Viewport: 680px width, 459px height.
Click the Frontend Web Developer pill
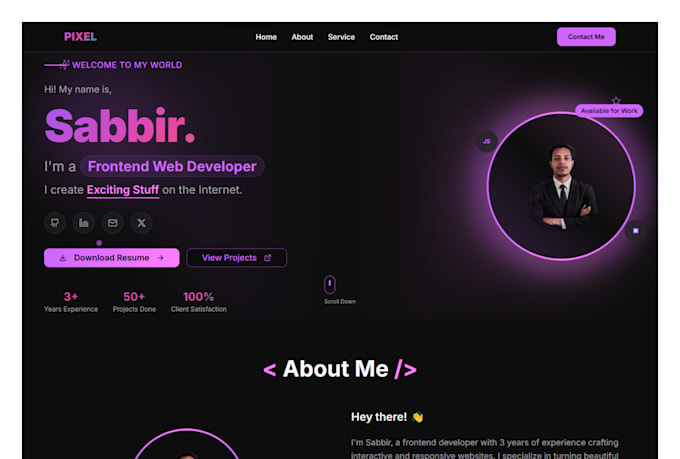172,167
